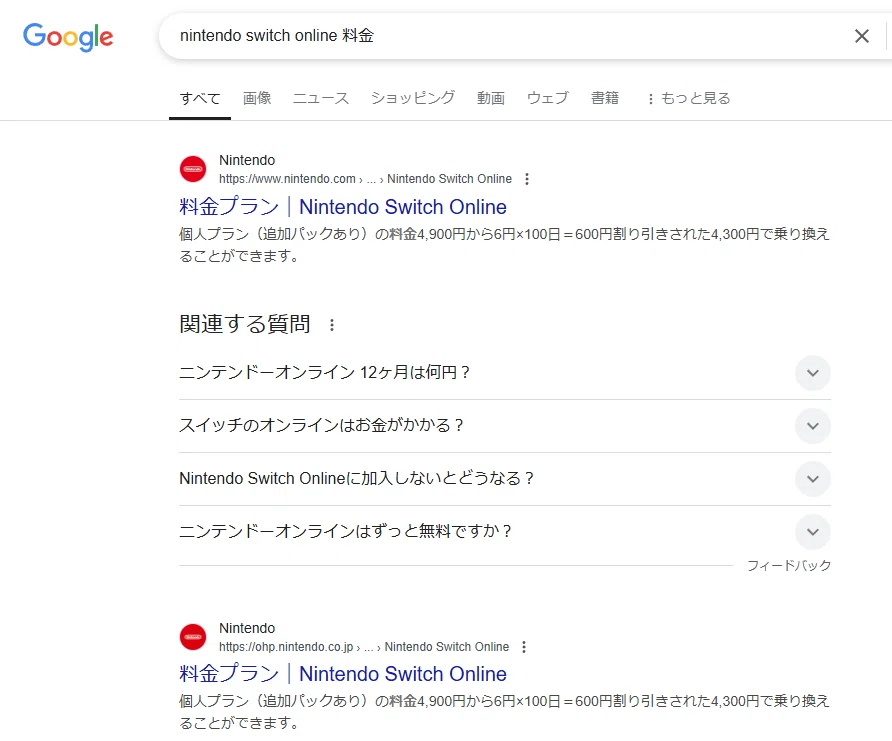Click the フィードバック link
The image size is (892, 741).
pos(788,566)
